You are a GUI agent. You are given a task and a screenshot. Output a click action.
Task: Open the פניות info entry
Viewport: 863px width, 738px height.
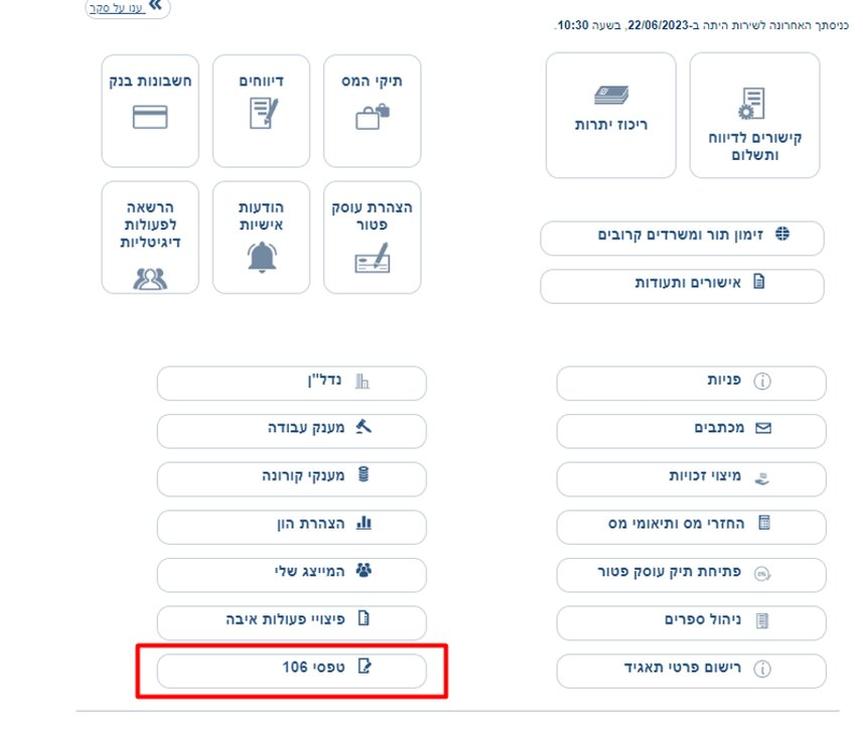691,383
